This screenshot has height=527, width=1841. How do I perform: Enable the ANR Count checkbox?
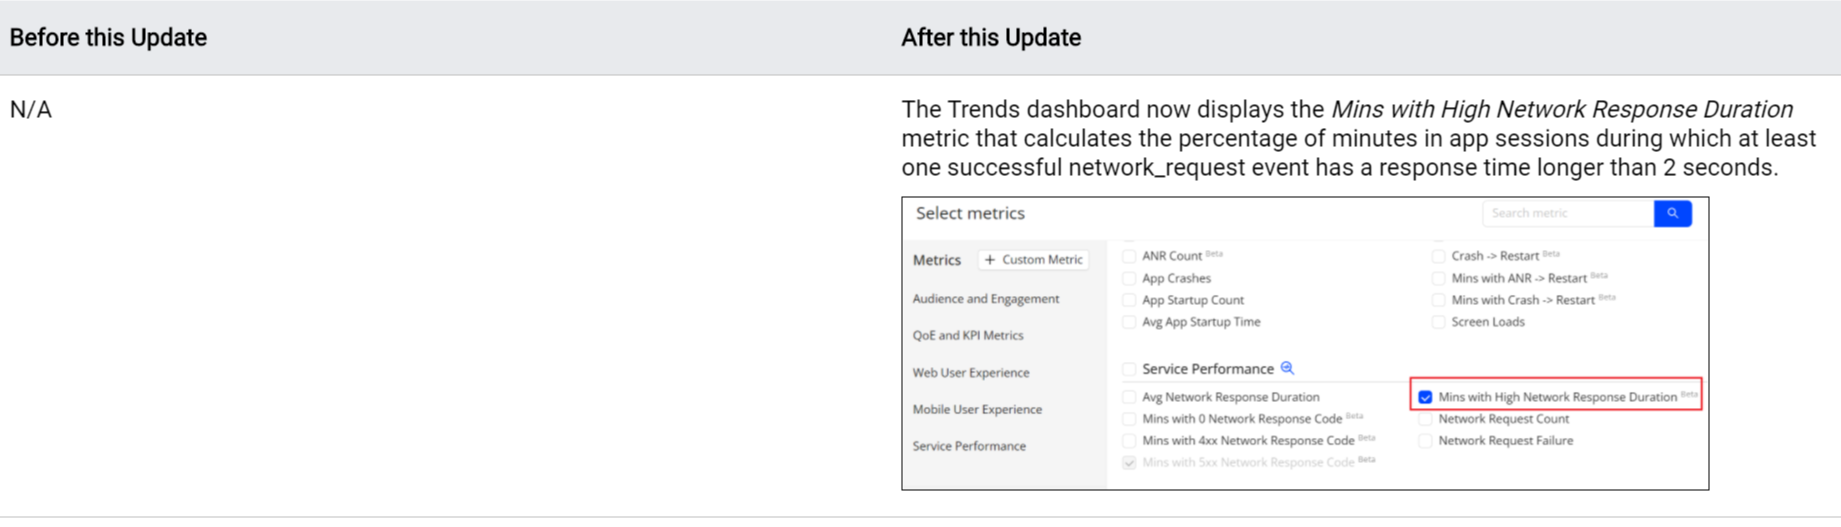click(x=1129, y=256)
